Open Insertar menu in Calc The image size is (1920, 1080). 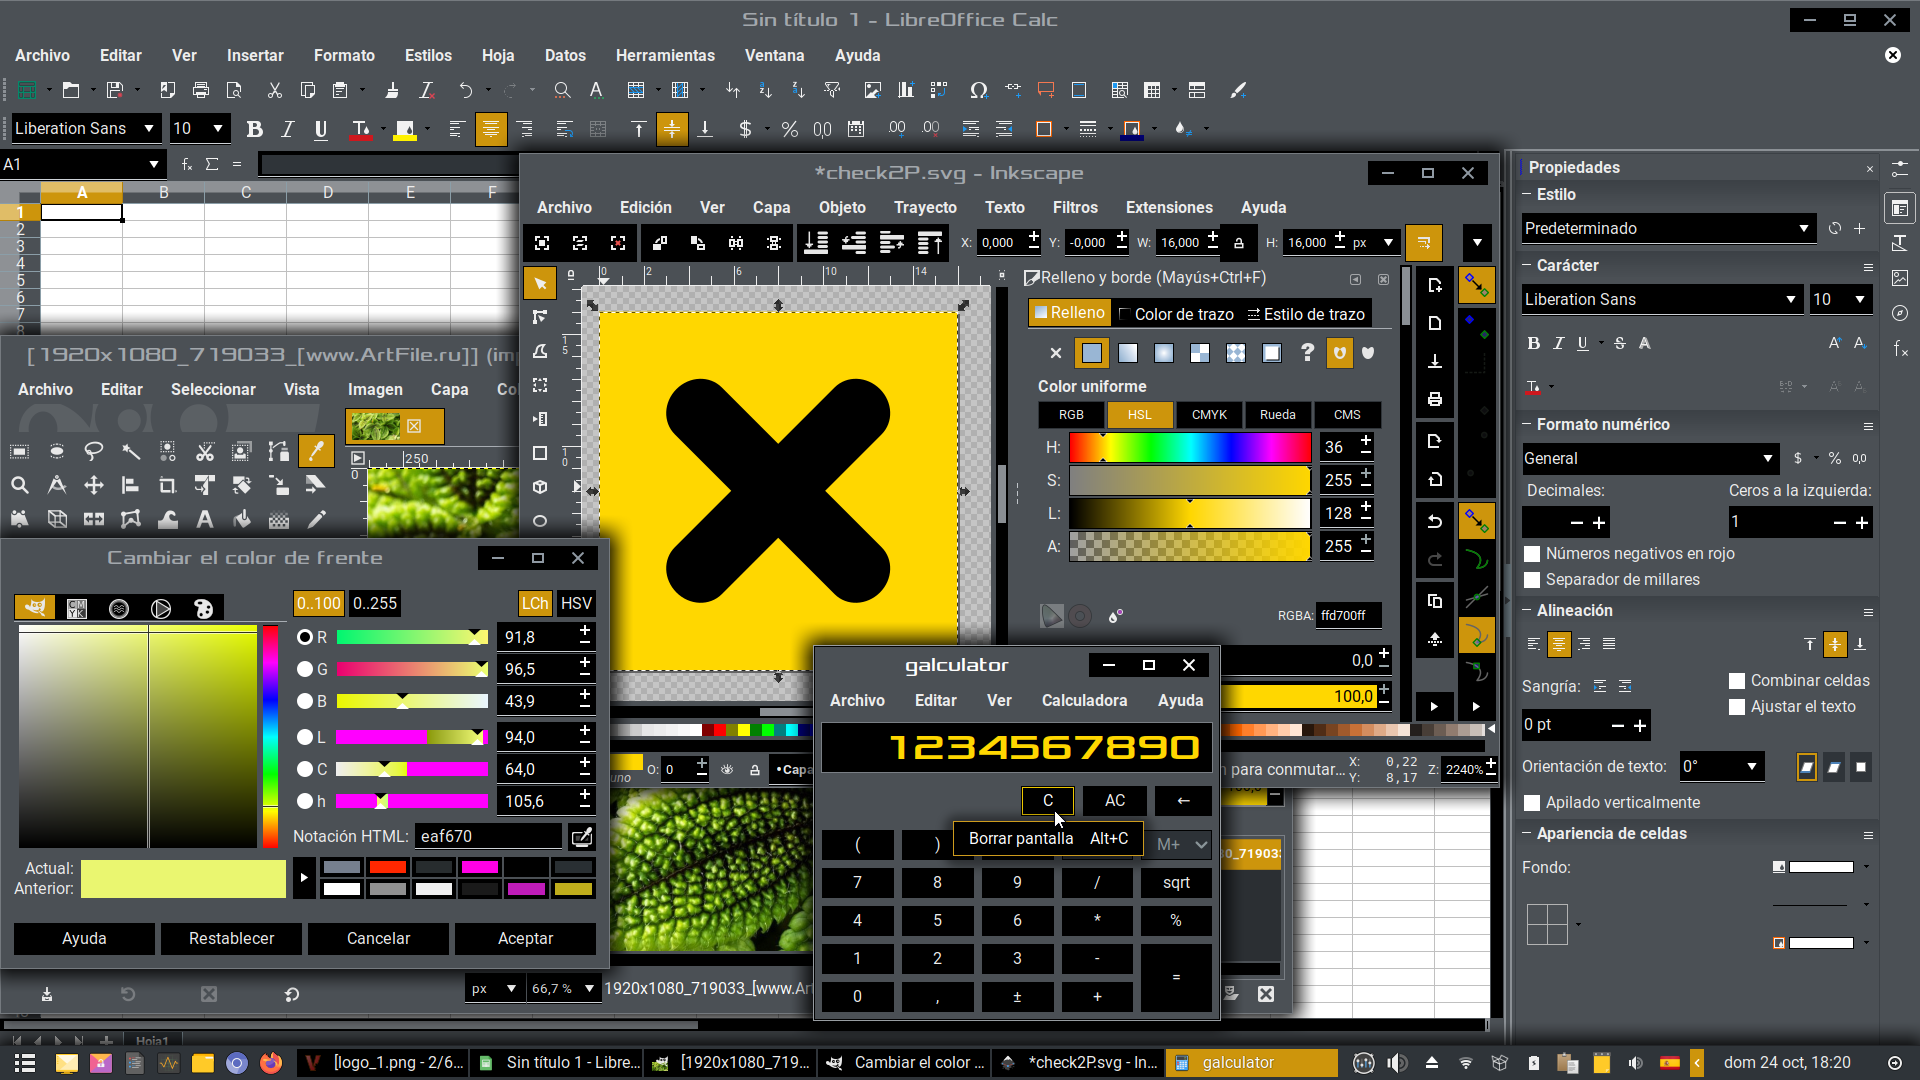coord(255,56)
